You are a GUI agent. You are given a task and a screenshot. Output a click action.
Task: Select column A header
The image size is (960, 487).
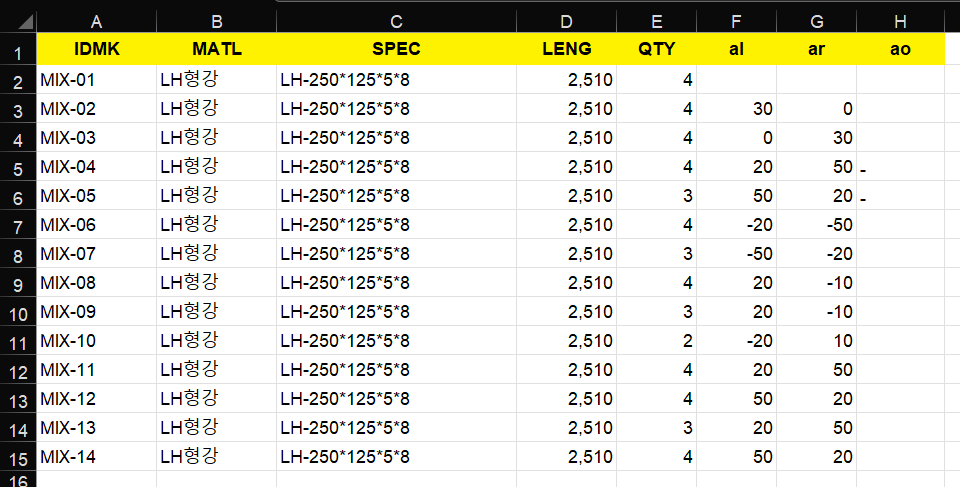96,21
